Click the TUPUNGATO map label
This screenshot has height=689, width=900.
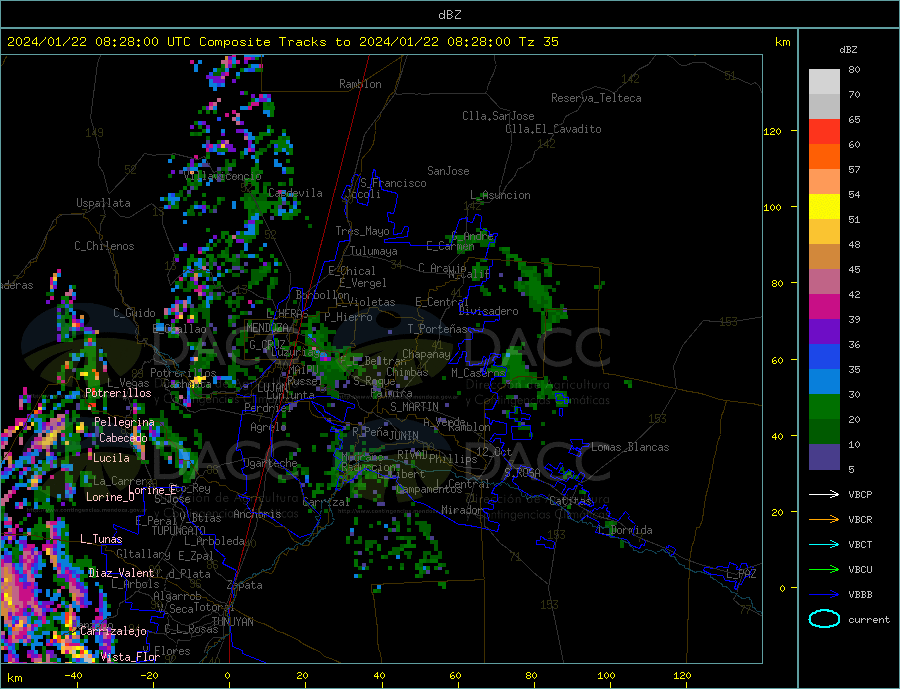pyautogui.click(x=178, y=531)
